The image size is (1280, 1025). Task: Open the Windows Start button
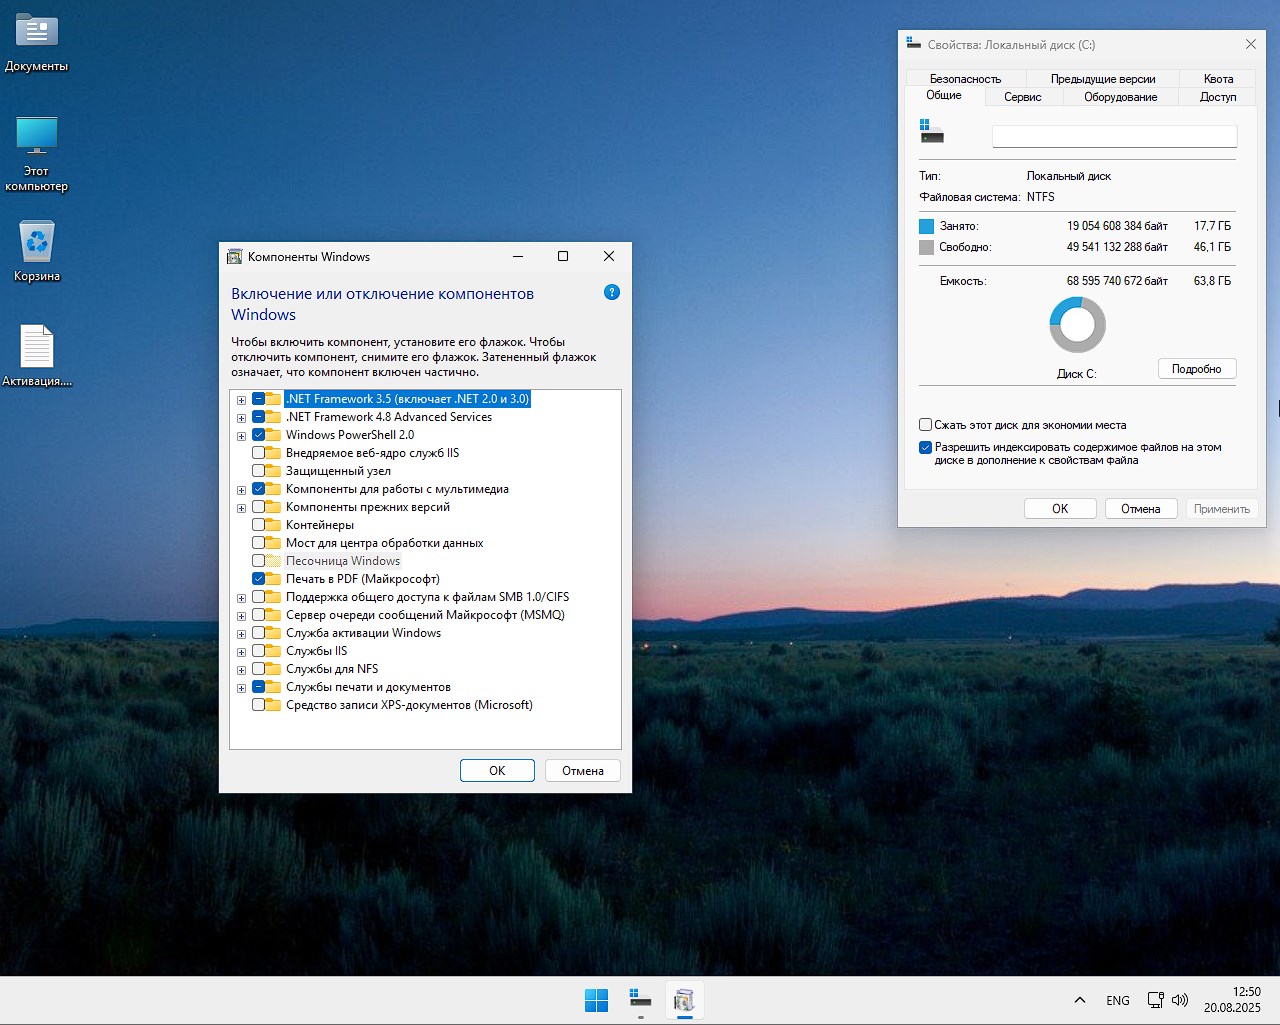[x=596, y=1000]
